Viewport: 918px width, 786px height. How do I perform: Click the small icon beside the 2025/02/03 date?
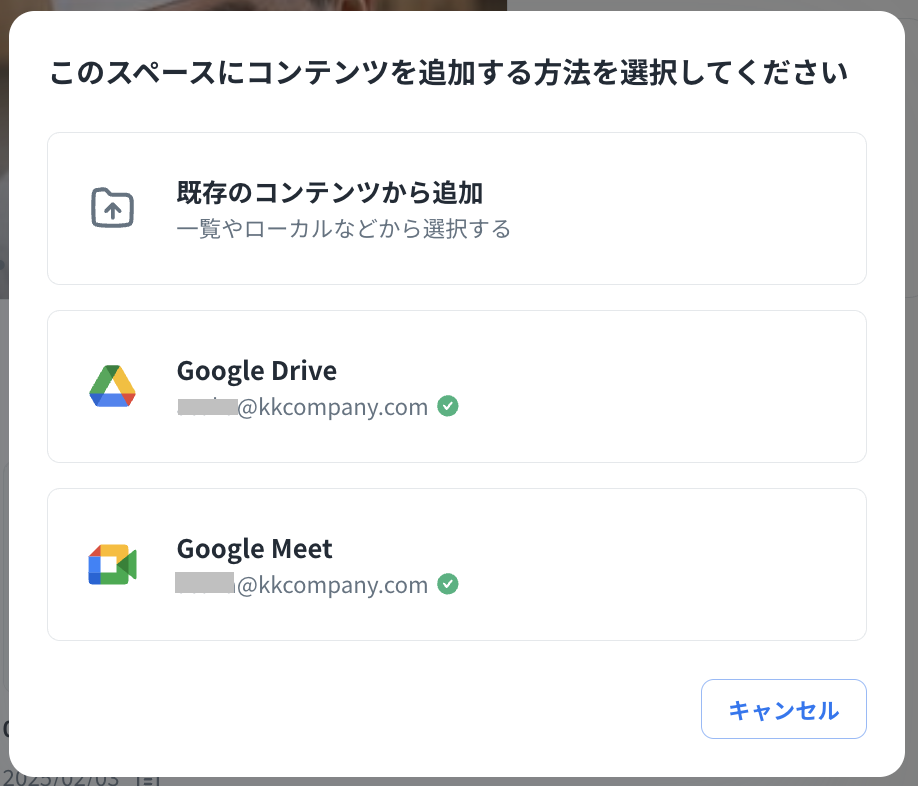(148, 780)
